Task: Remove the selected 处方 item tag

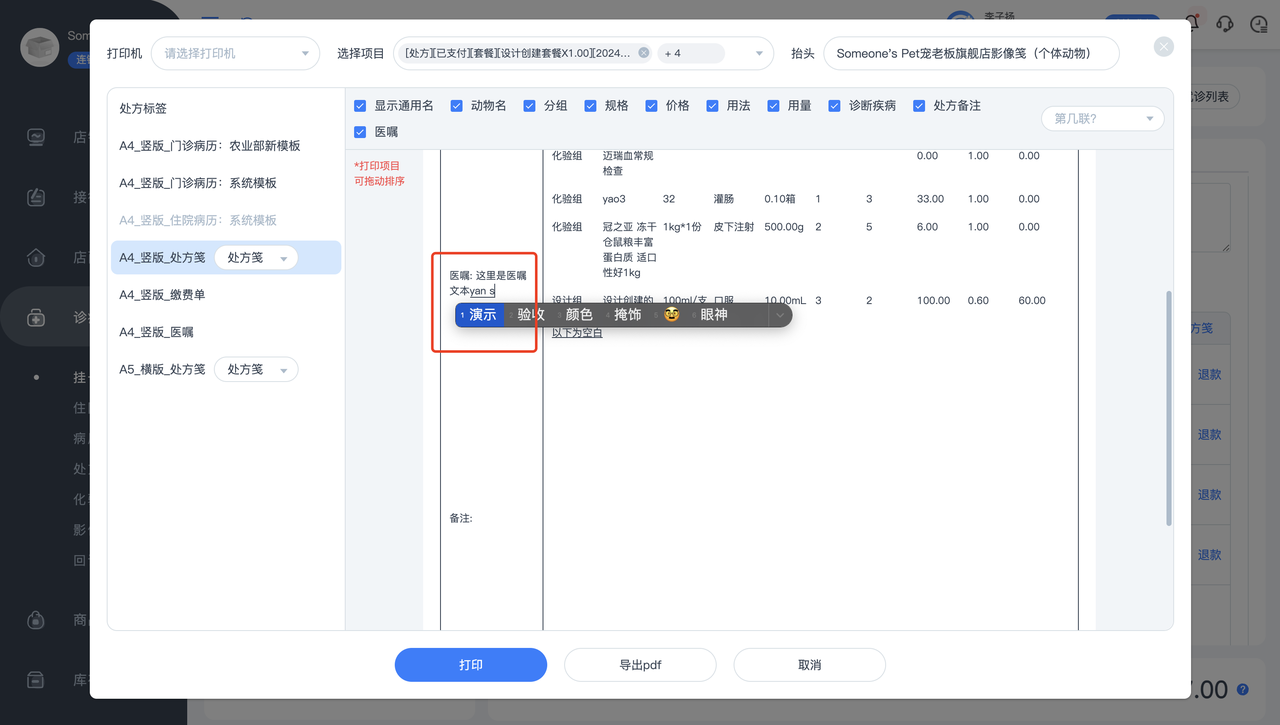Action: coord(644,53)
